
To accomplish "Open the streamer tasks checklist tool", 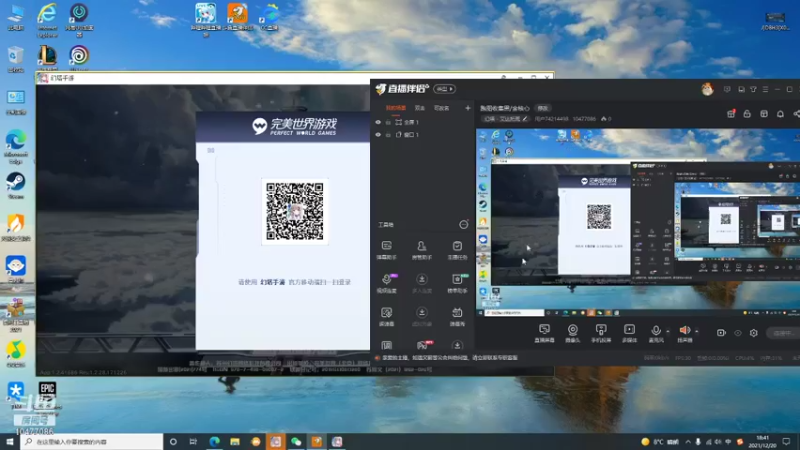I will (x=457, y=250).
